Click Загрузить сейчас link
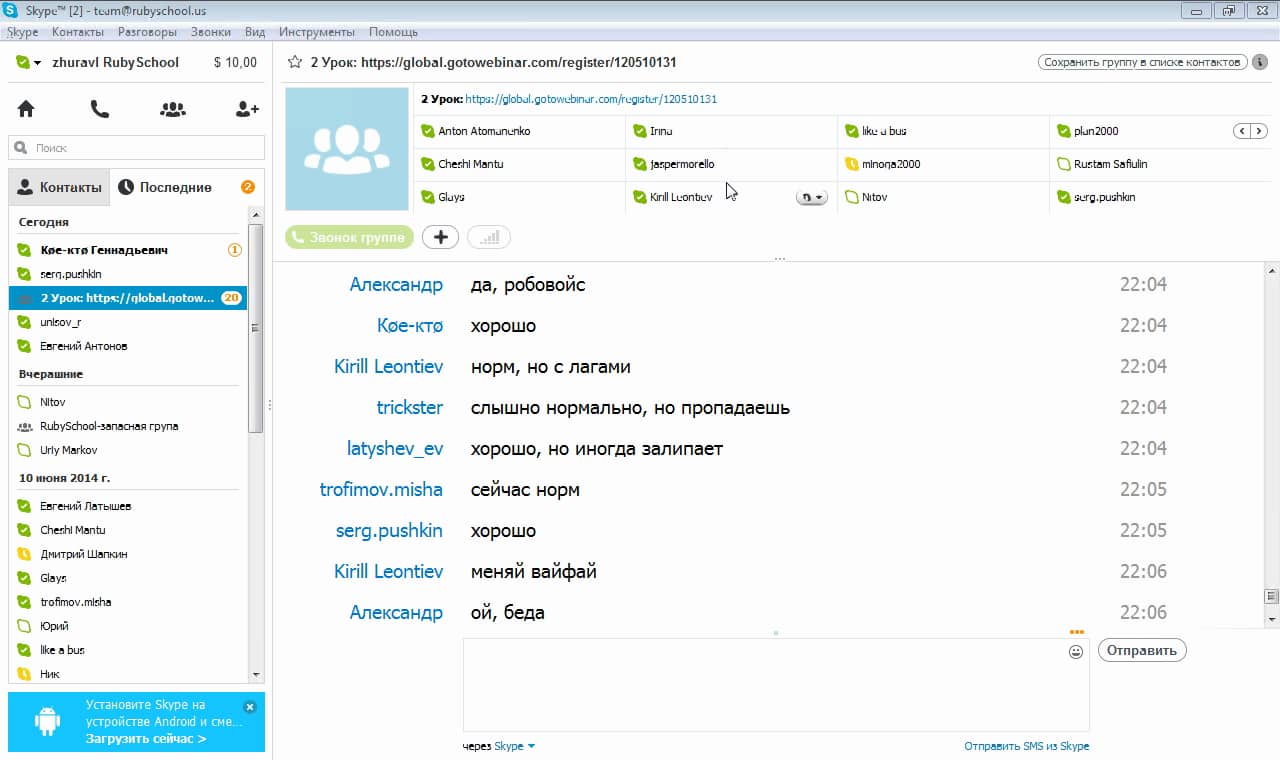Image resolution: width=1280 pixels, height=760 pixels. click(146, 739)
